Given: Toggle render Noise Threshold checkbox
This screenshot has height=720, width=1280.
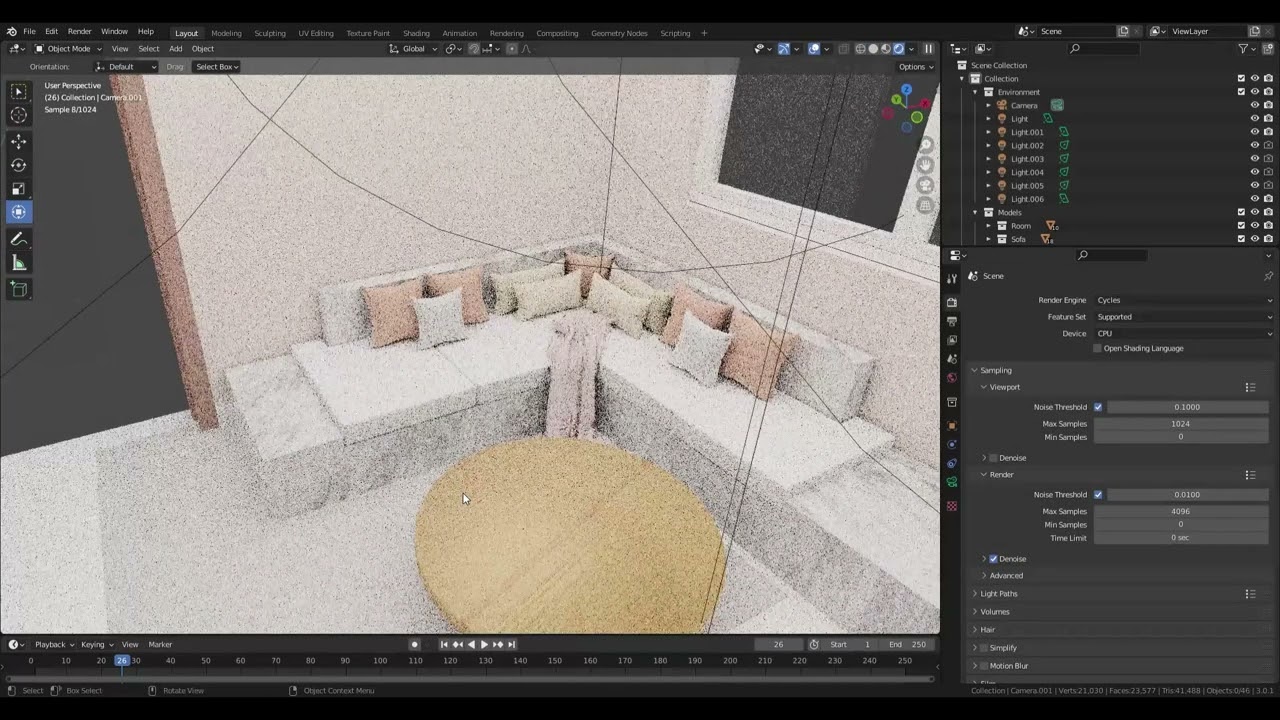Looking at the screenshot, I should [x=1098, y=495].
